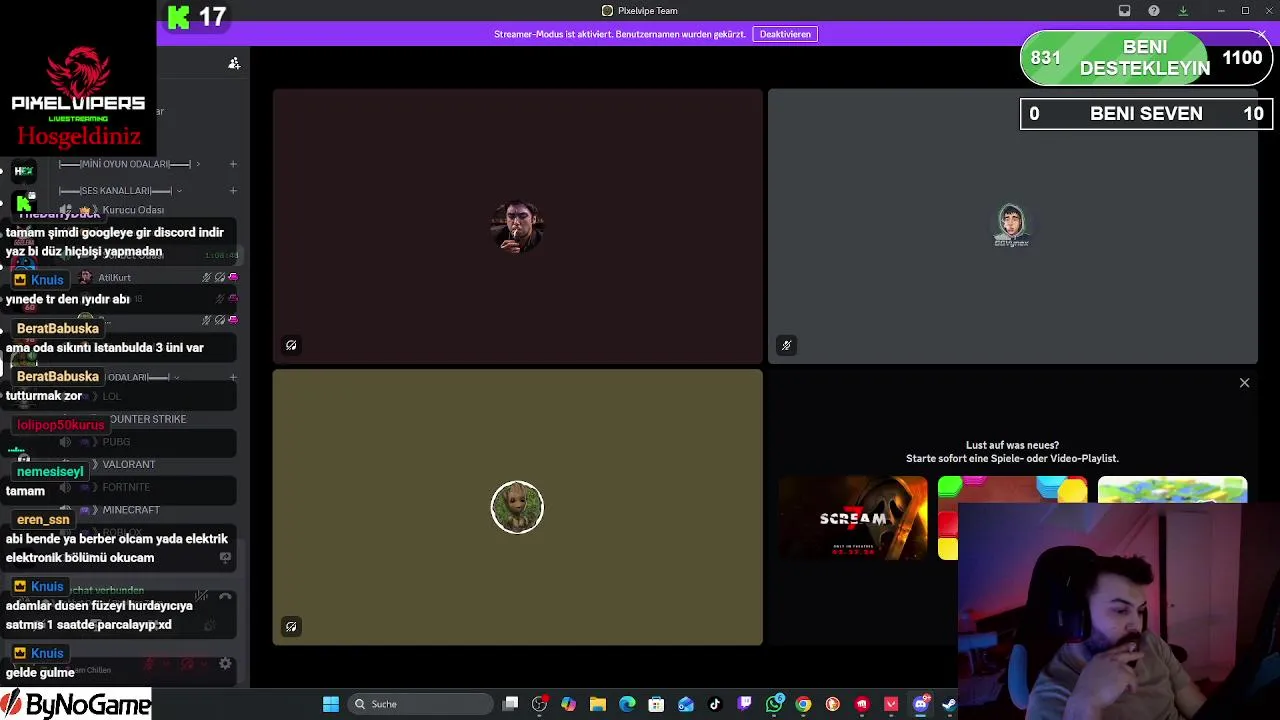
Task: Click the 'Lust auf was neues?' heading text
Action: pos(1012,445)
